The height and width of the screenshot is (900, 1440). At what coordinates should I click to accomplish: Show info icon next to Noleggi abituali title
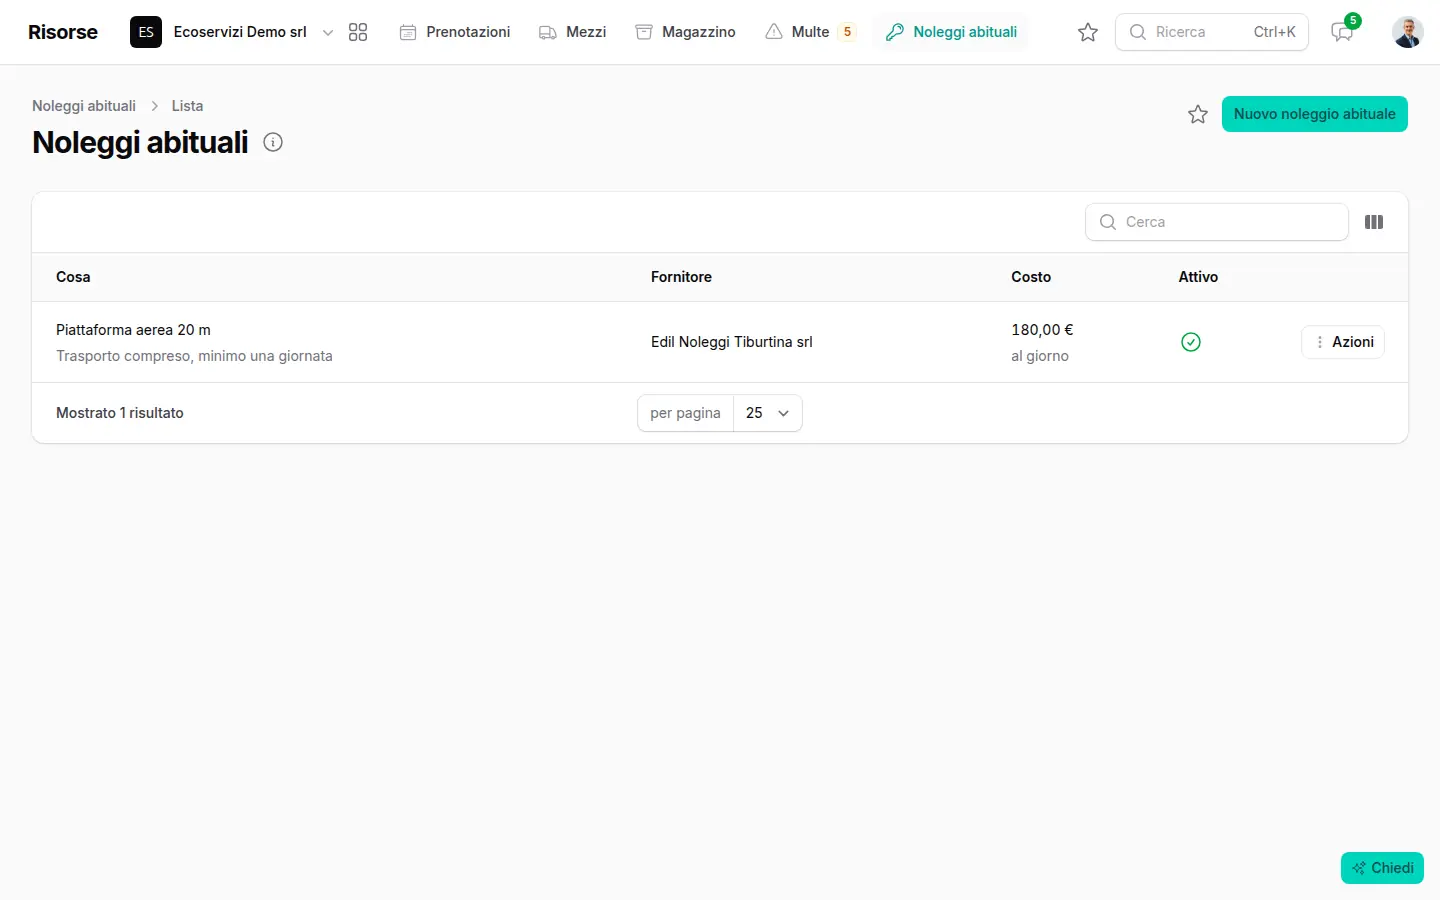(x=273, y=142)
